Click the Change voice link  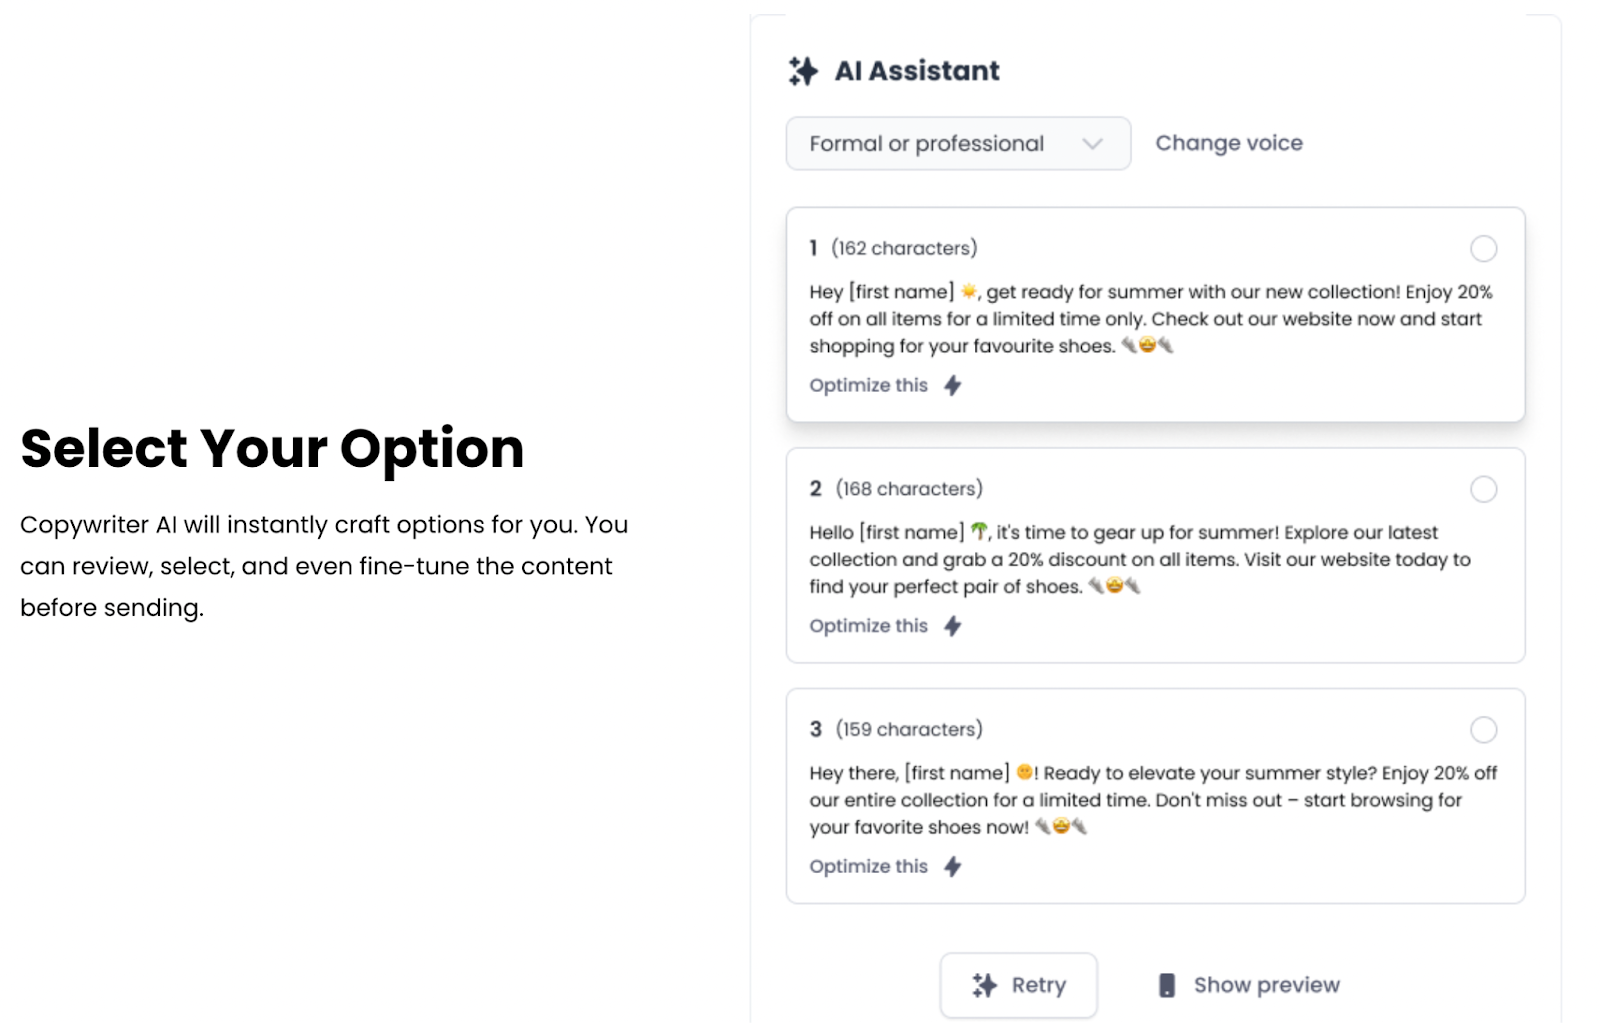tap(1229, 143)
